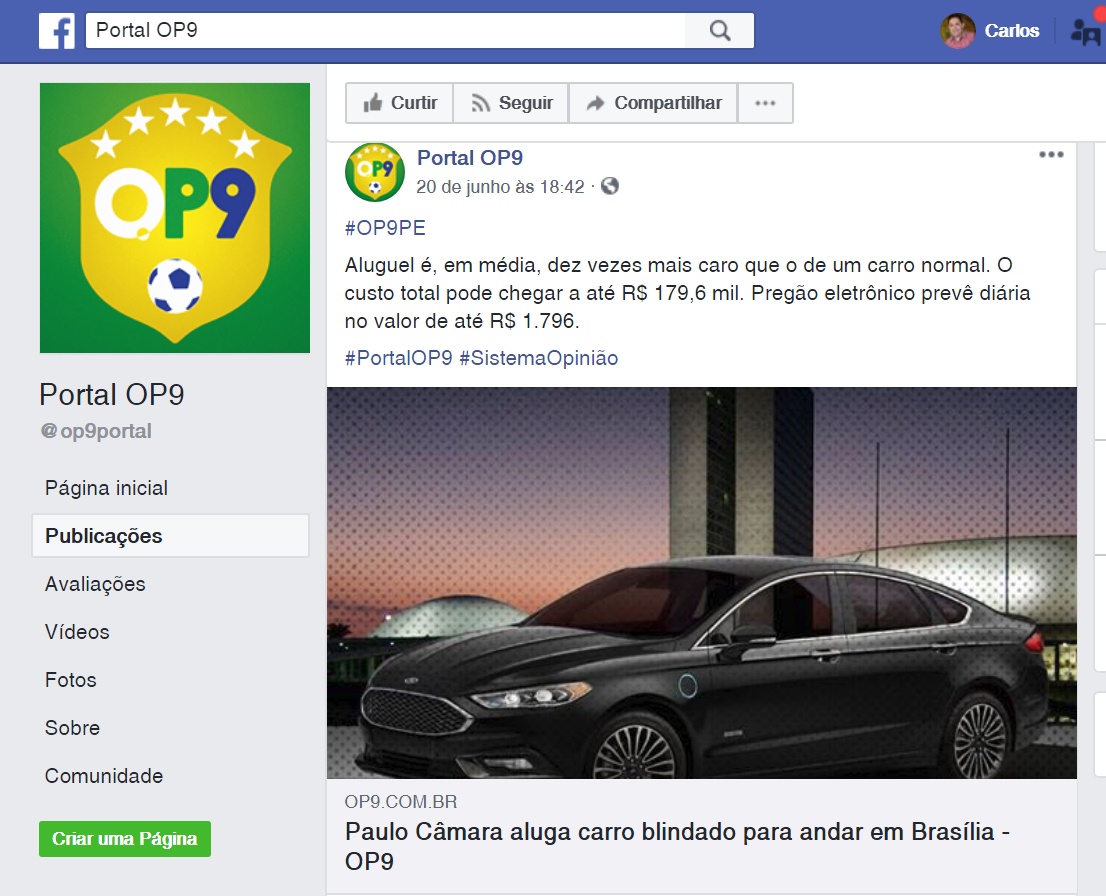Click the Facebook logo icon
The image size is (1106, 896).
click(57, 31)
